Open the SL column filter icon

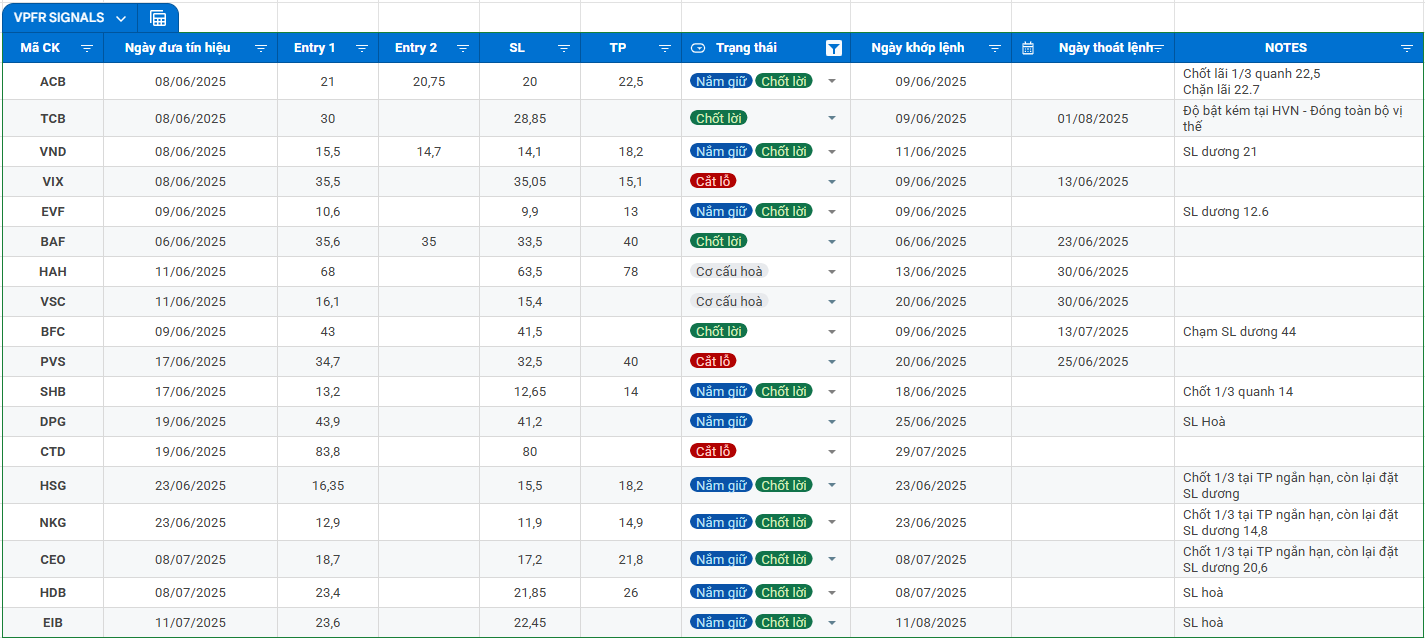tap(564, 48)
